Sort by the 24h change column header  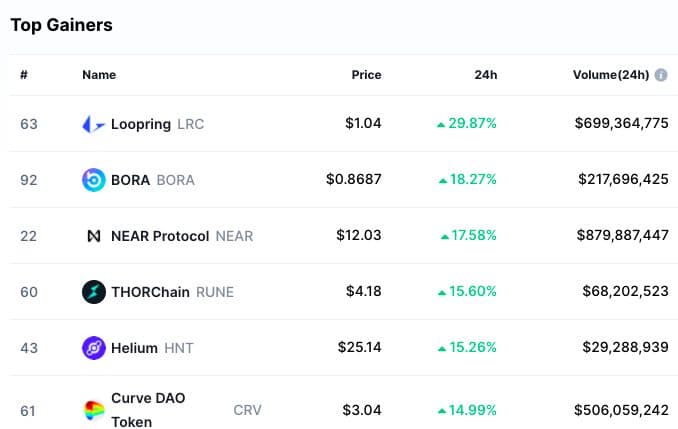tap(486, 75)
